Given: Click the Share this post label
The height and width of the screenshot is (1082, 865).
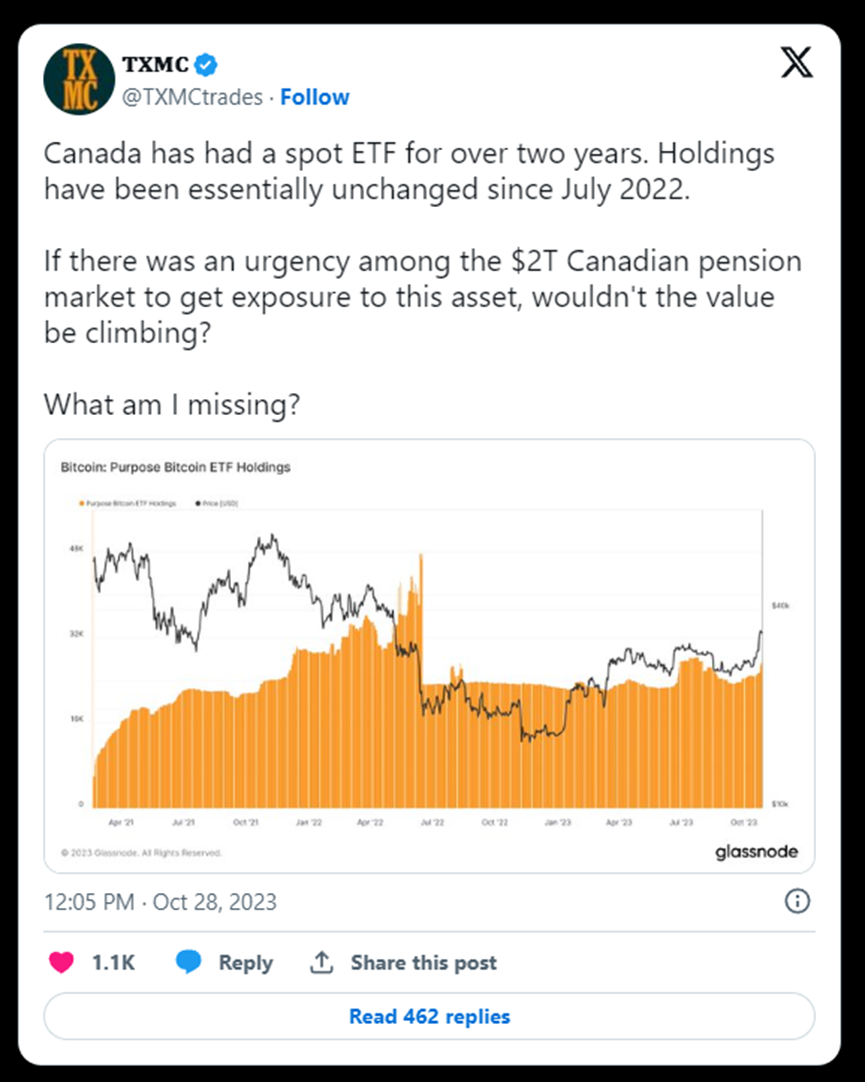Looking at the screenshot, I should tap(423, 962).
